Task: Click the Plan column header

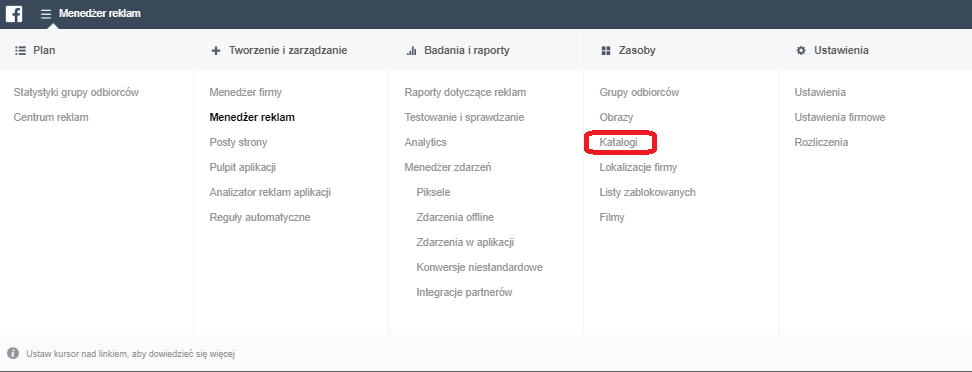Action: 44,51
